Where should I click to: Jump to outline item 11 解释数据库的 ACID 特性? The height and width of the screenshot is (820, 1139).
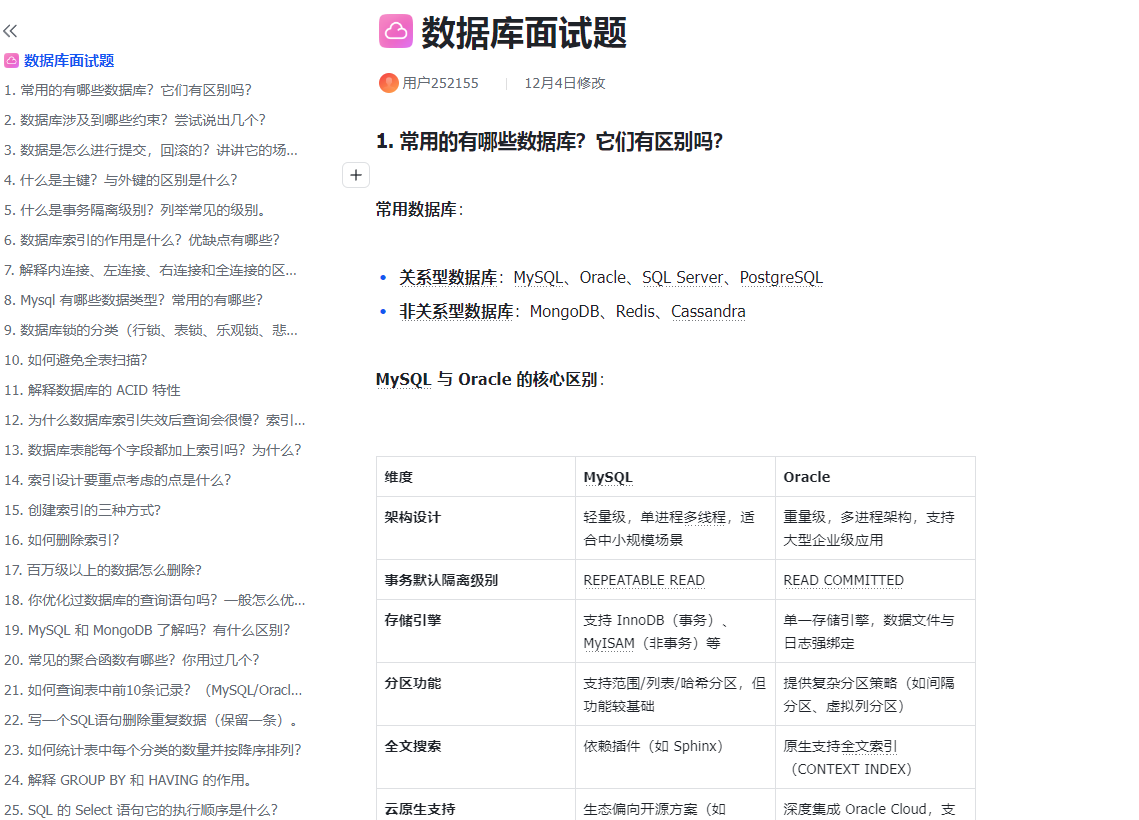tap(92, 390)
